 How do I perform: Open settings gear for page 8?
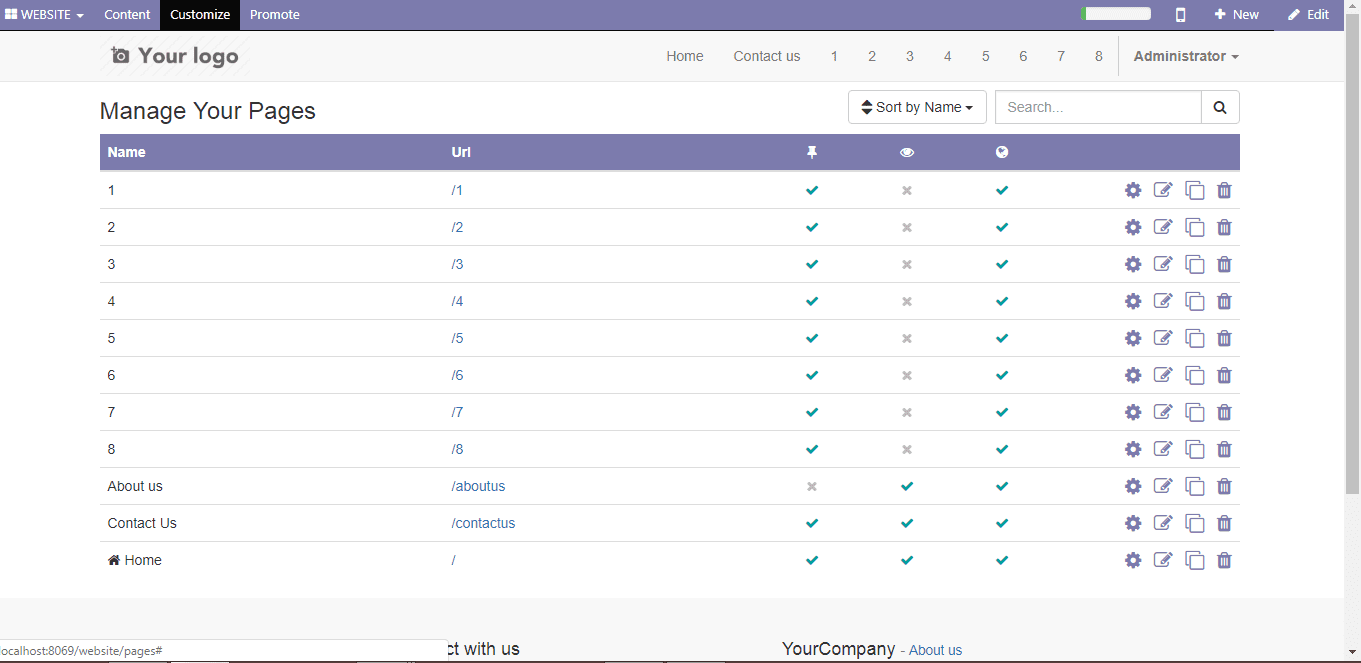pyautogui.click(x=1133, y=449)
